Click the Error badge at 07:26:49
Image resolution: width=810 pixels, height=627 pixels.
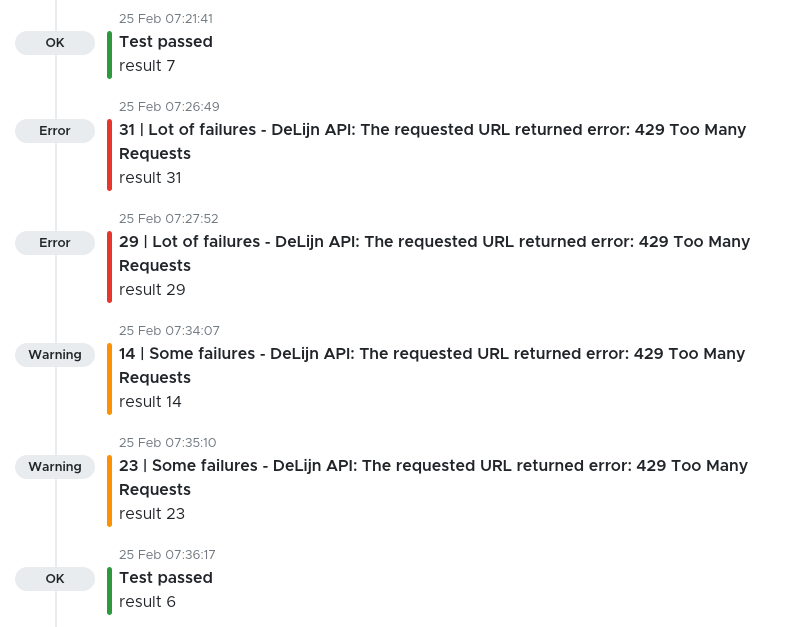coord(54,131)
